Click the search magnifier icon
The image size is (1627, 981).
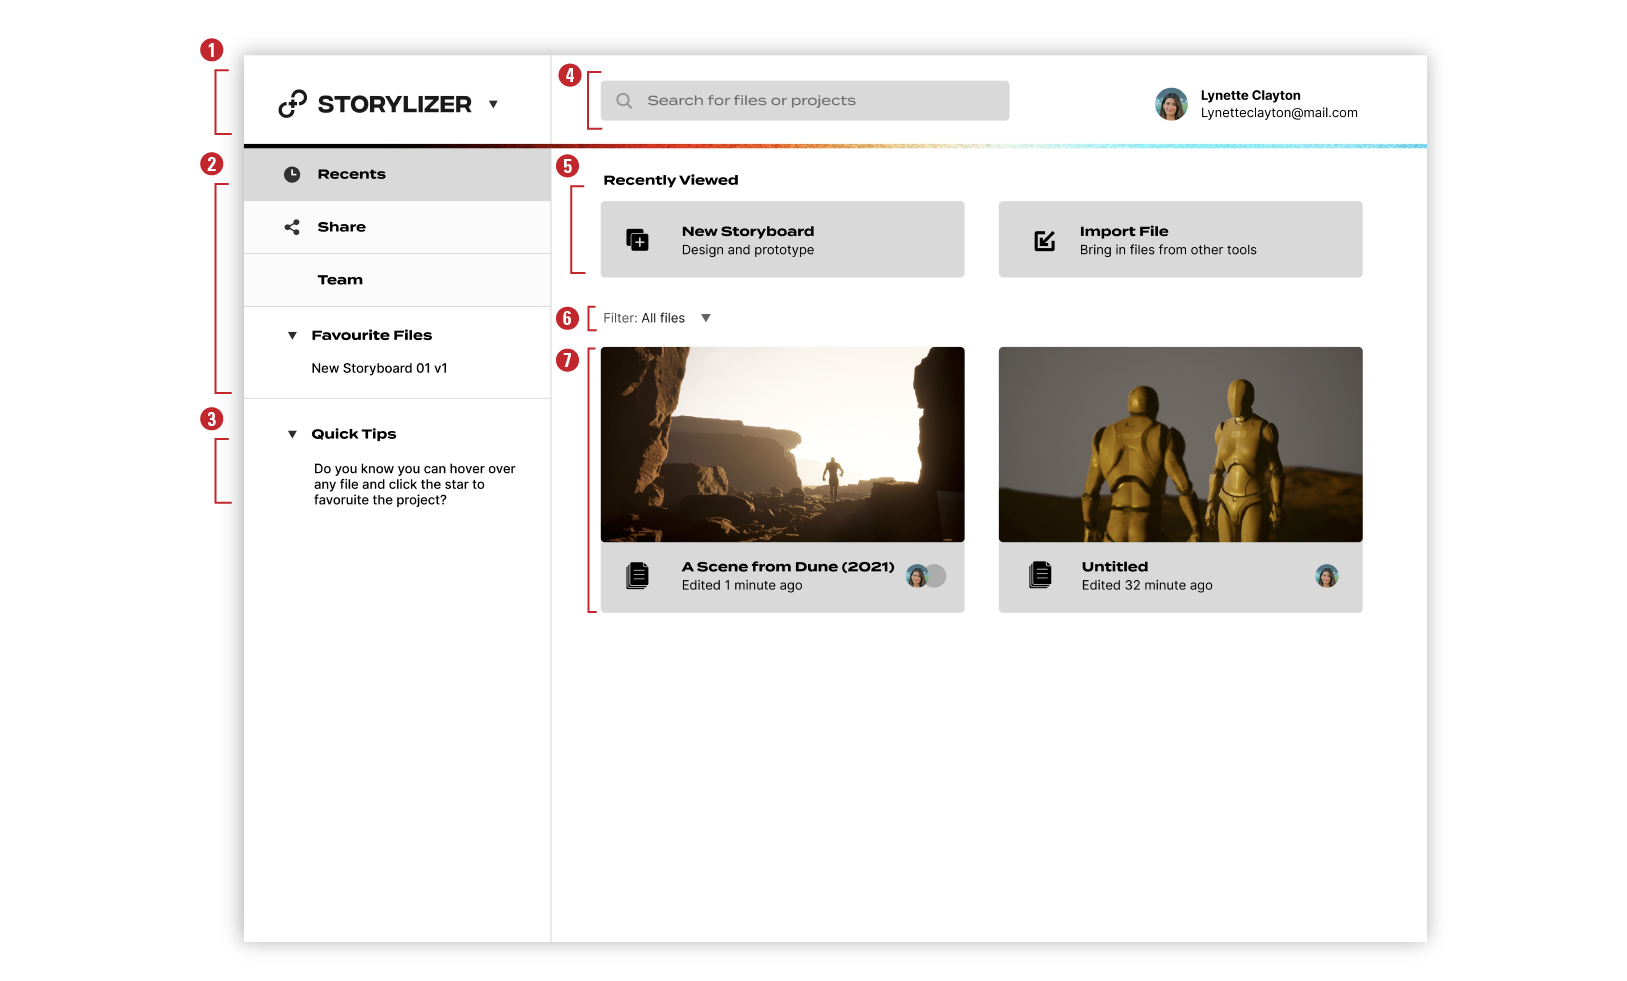pos(624,101)
